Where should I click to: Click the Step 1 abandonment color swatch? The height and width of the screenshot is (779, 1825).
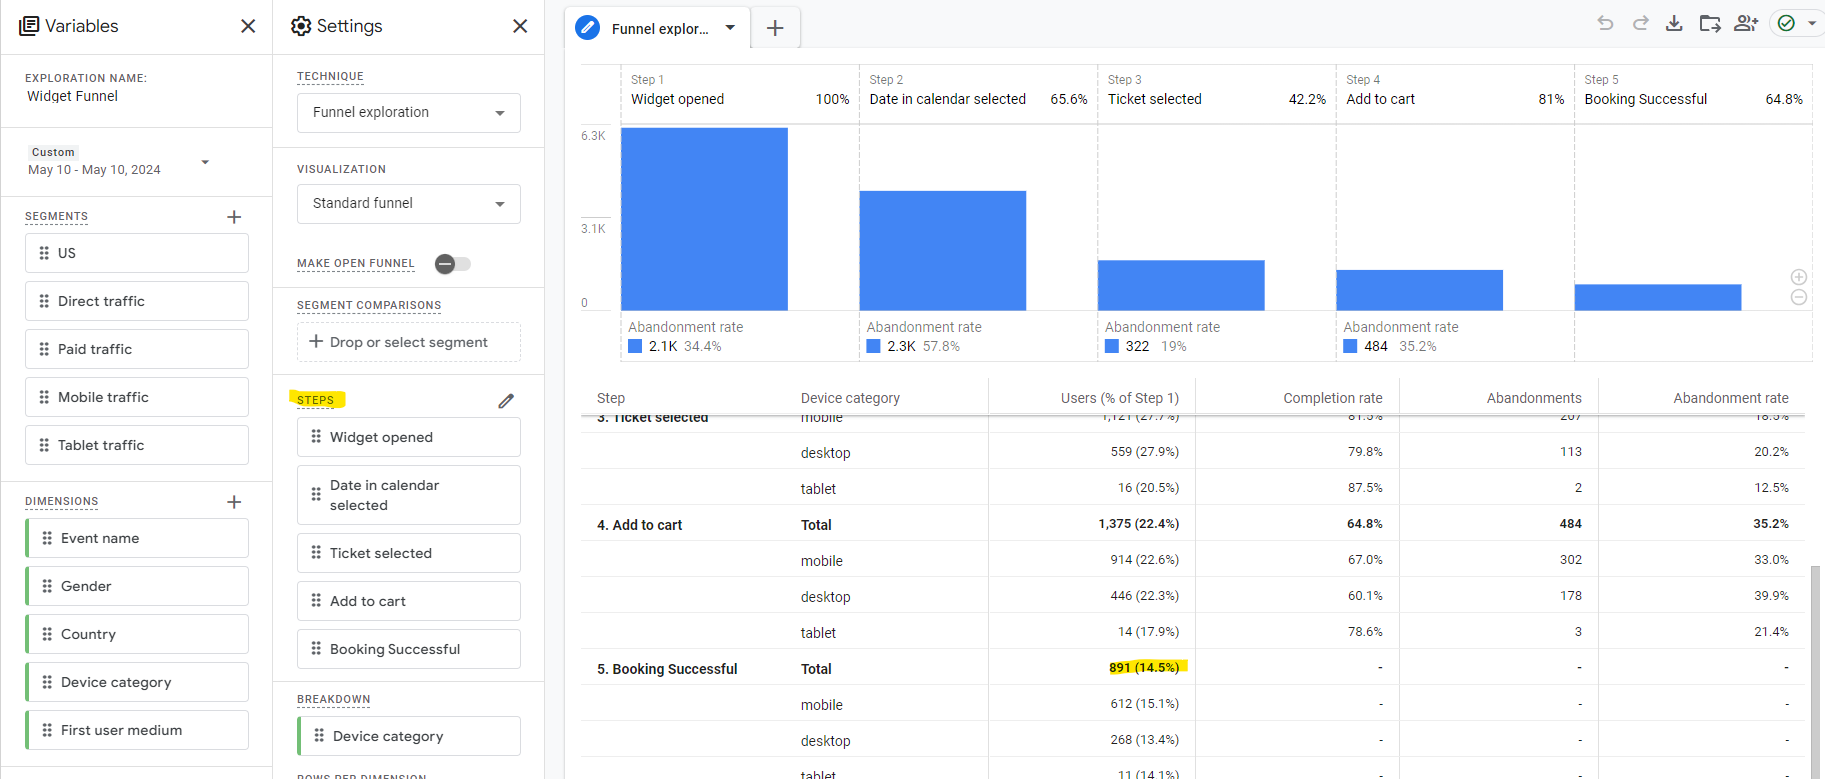[635, 346]
